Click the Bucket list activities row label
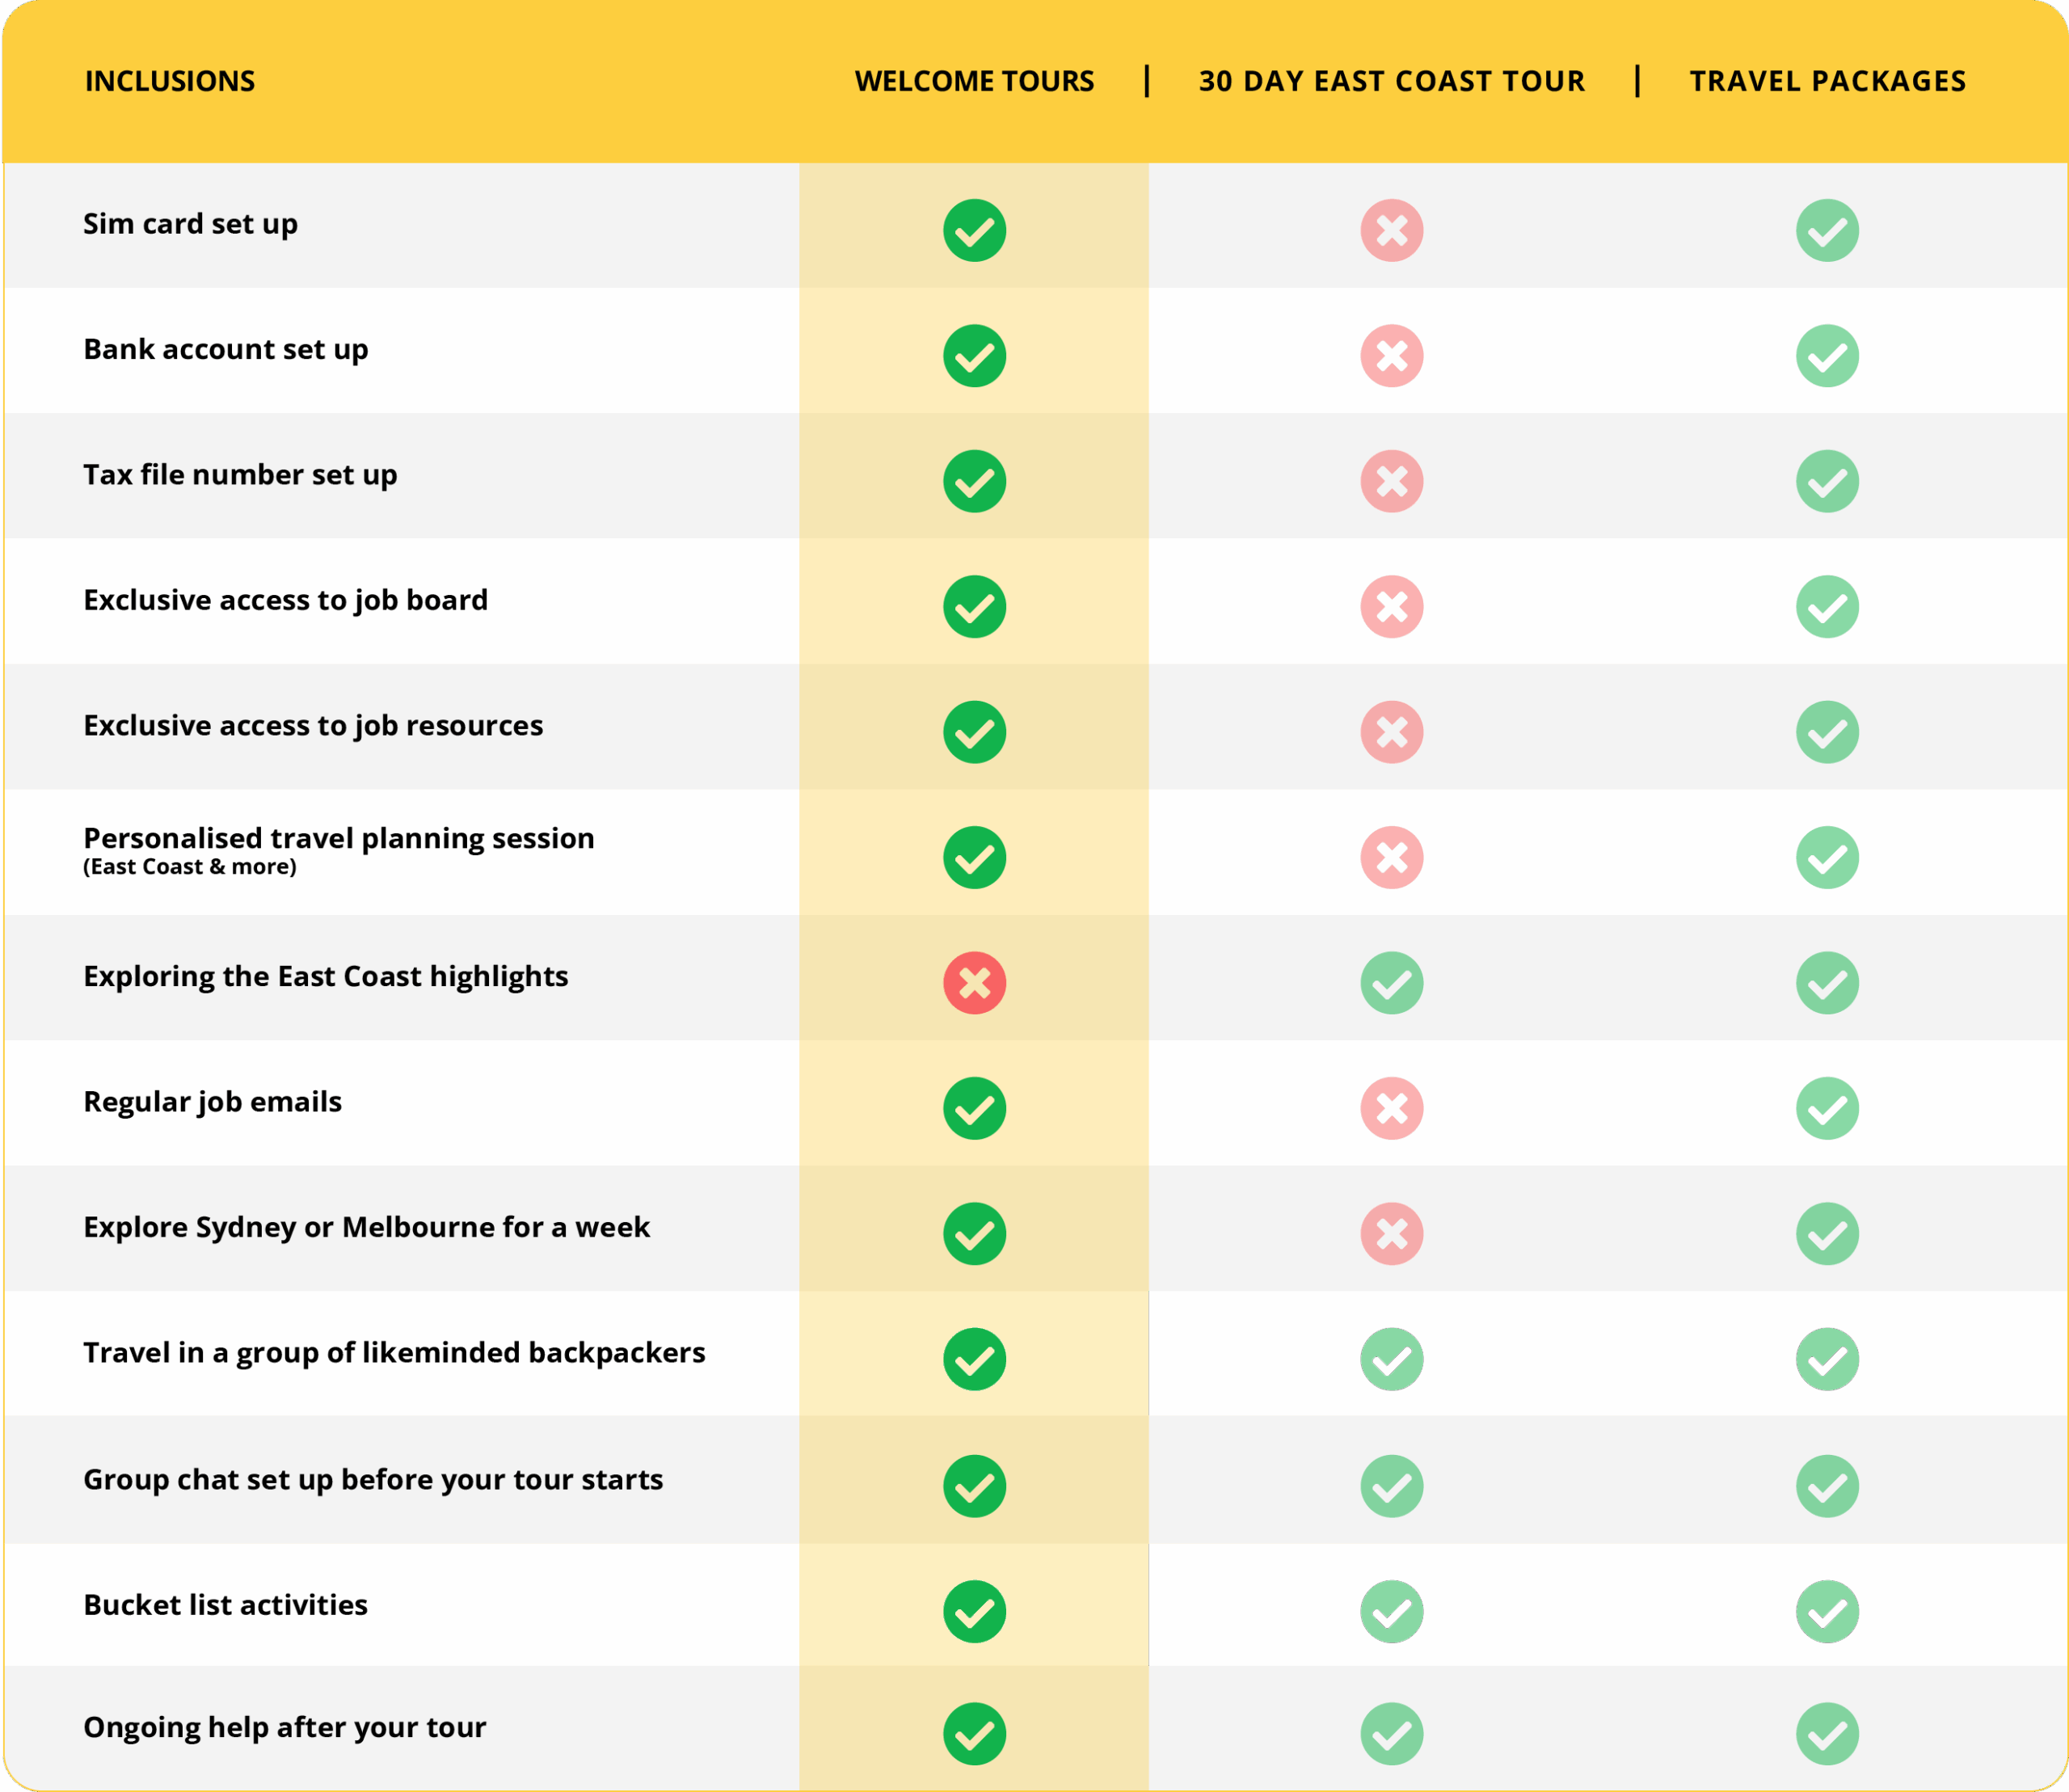The width and height of the screenshot is (2069, 1792). 225,1605
